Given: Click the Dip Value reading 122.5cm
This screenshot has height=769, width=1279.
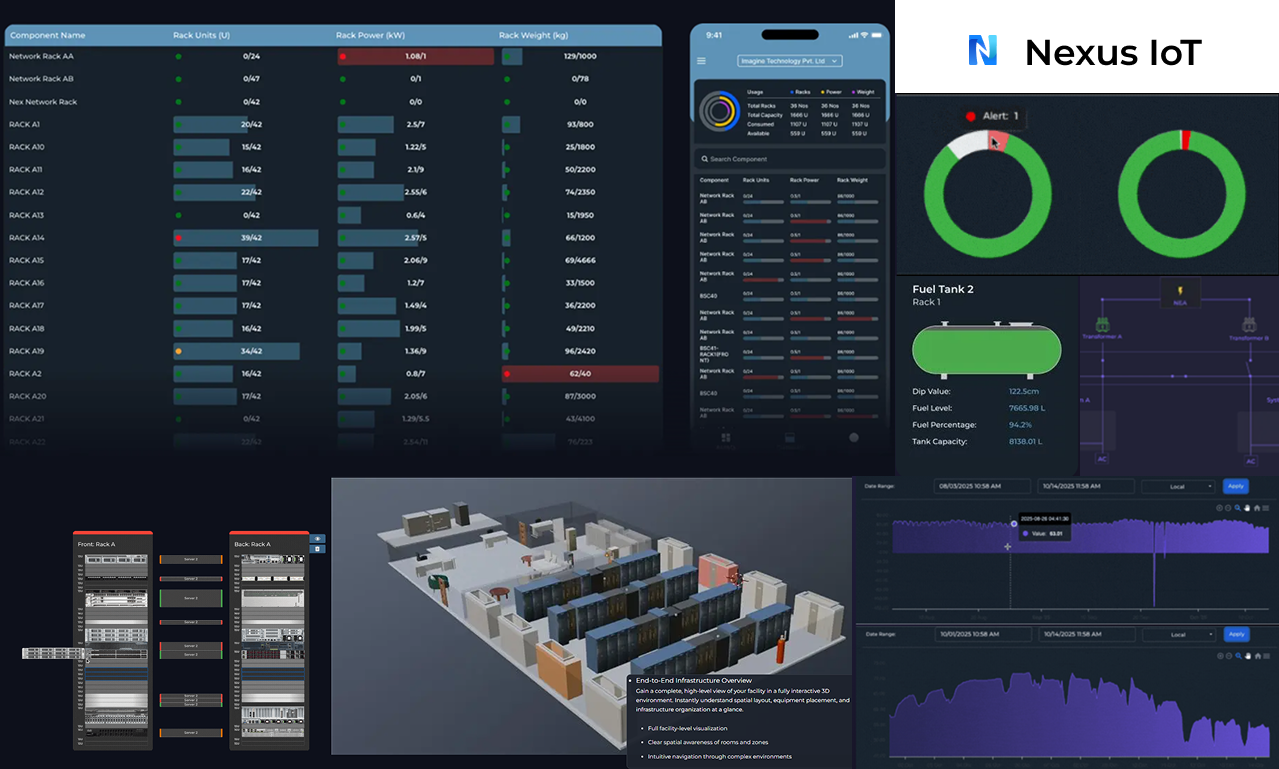Looking at the screenshot, I should [x=1025, y=391].
